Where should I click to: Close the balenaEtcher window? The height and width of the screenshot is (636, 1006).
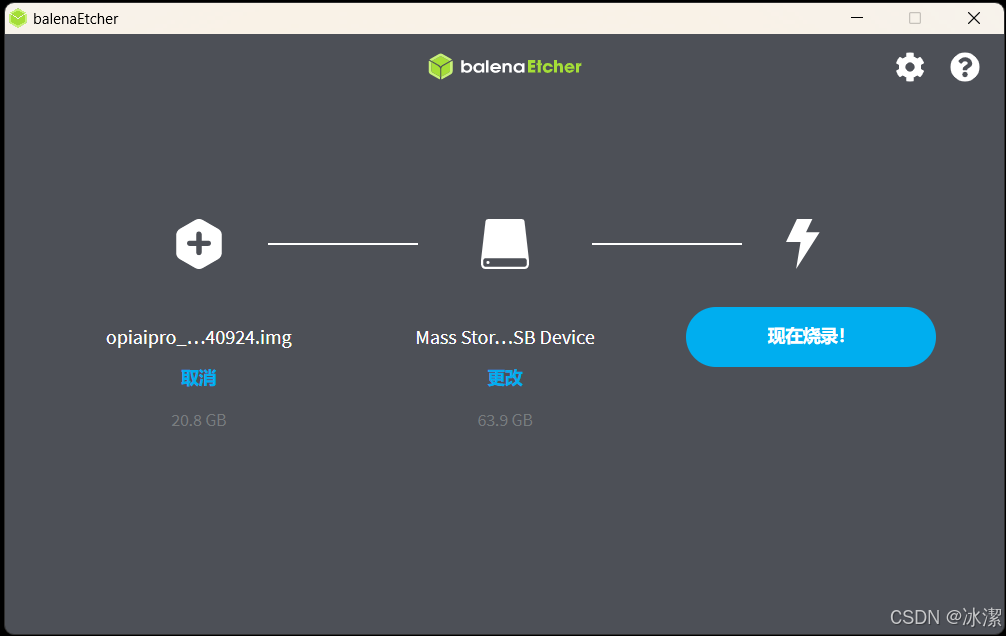[x=973, y=18]
